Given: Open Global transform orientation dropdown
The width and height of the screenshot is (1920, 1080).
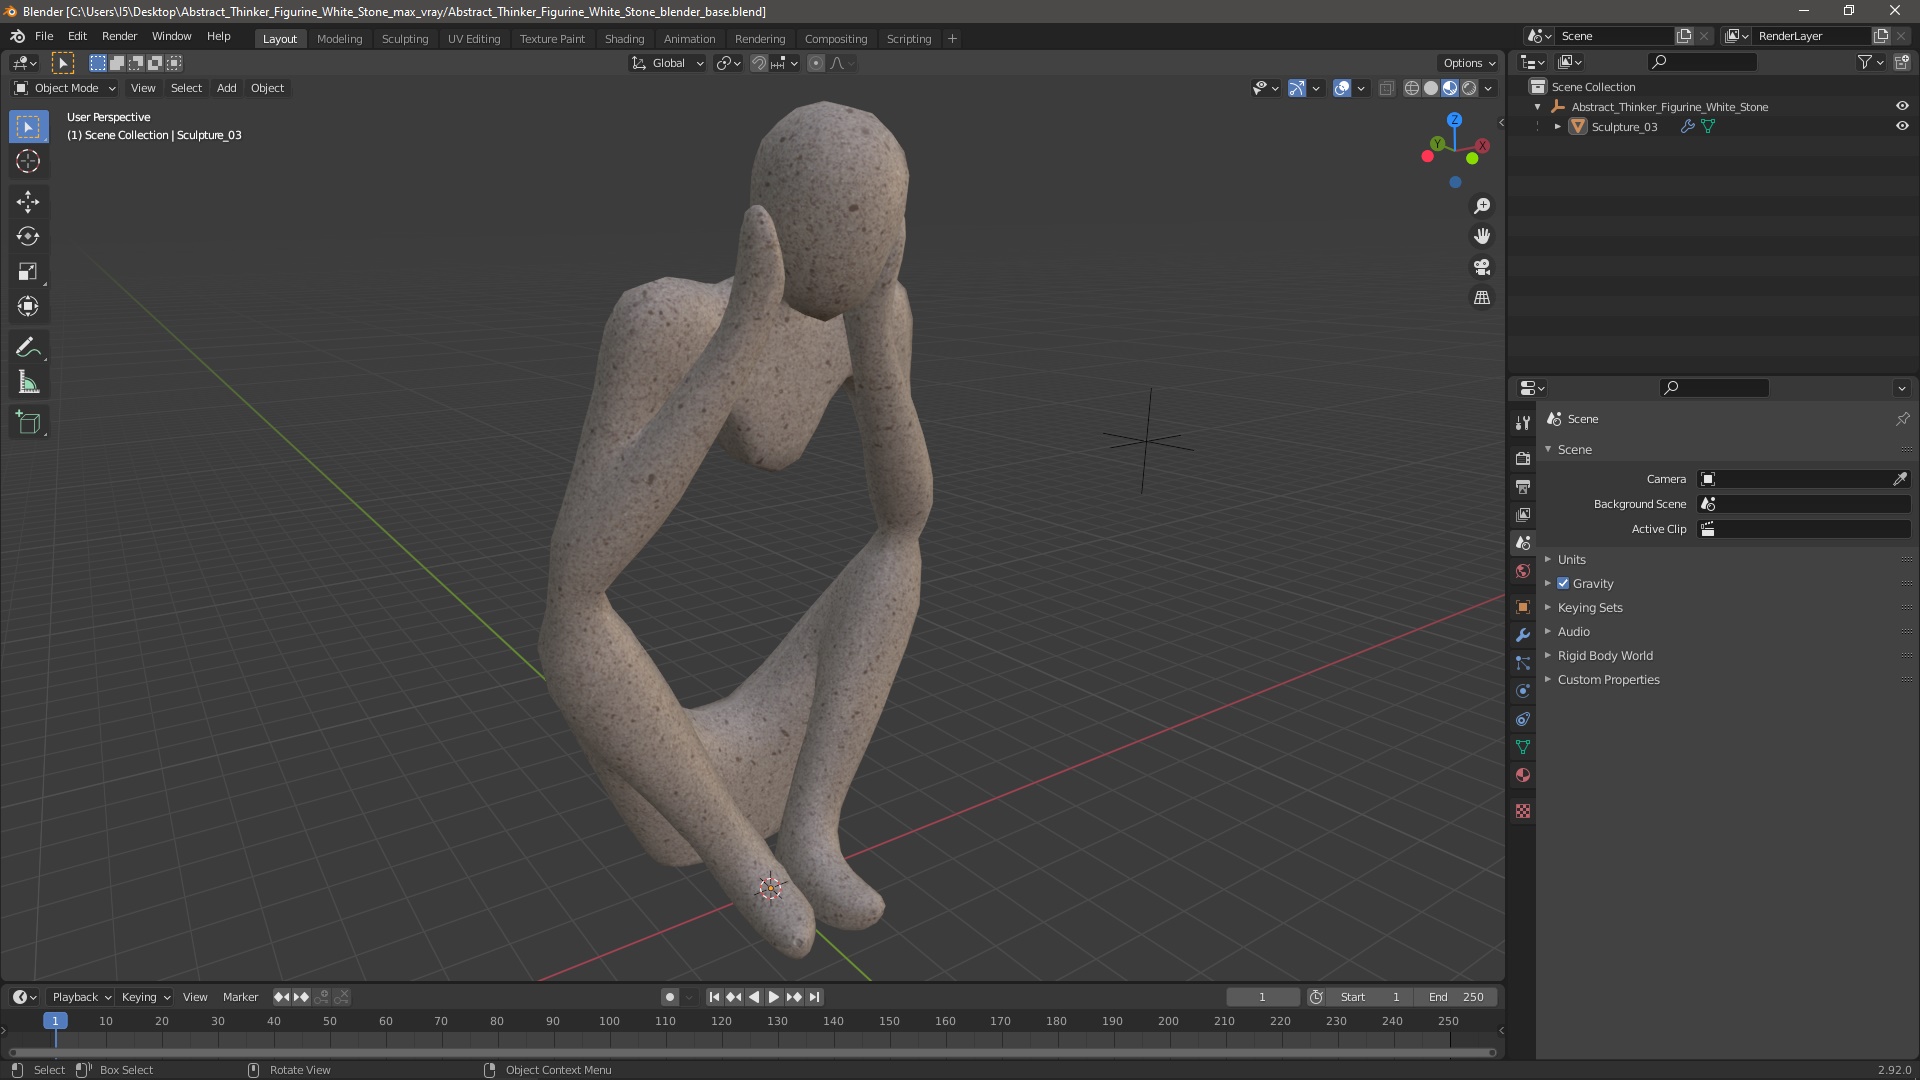Looking at the screenshot, I should click(x=667, y=63).
